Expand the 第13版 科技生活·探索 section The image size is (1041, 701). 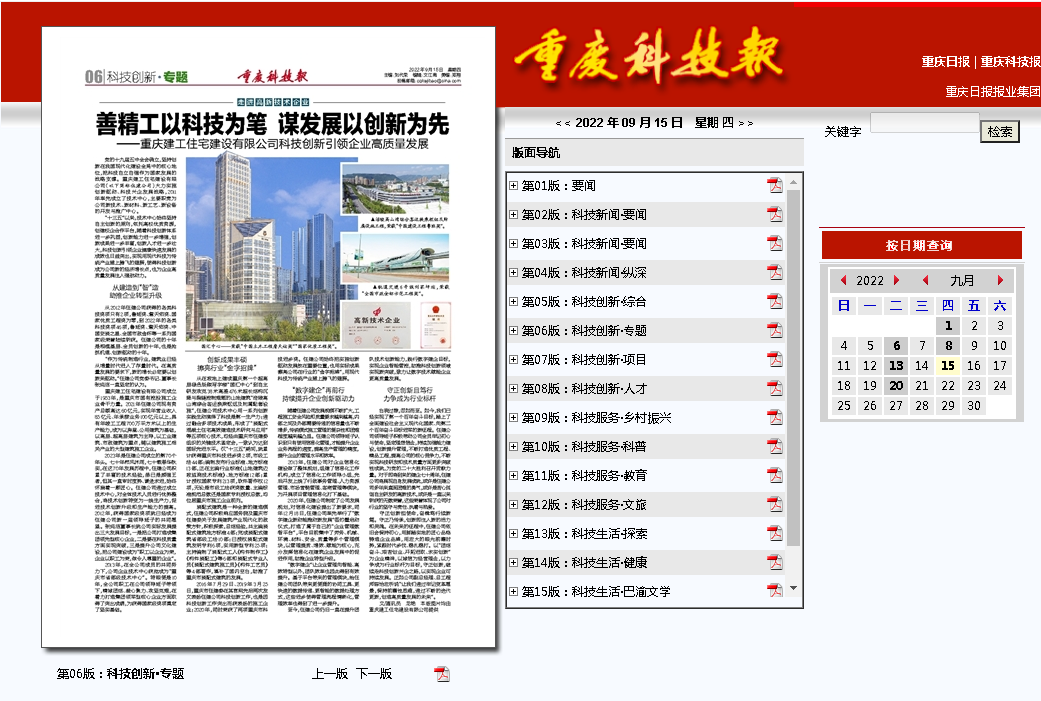(513, 533)
